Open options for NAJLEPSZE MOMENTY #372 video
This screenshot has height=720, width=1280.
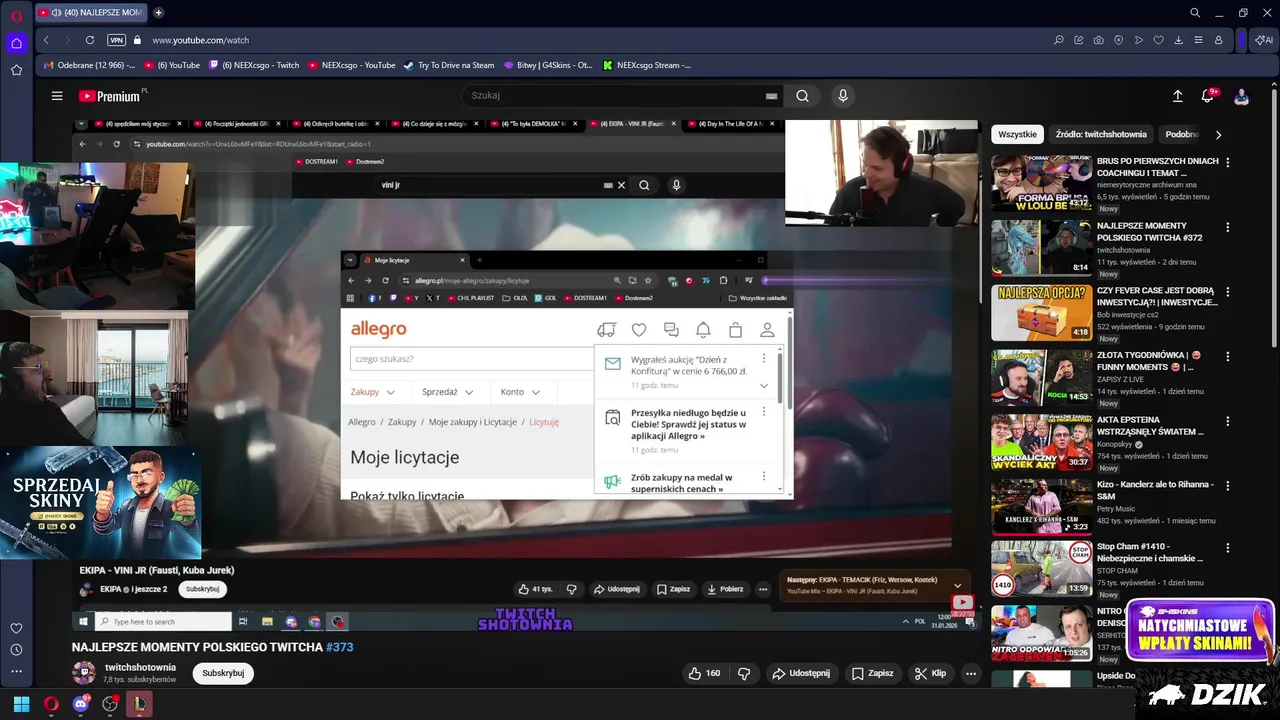pyautogui.click(x=1228, y=227)
